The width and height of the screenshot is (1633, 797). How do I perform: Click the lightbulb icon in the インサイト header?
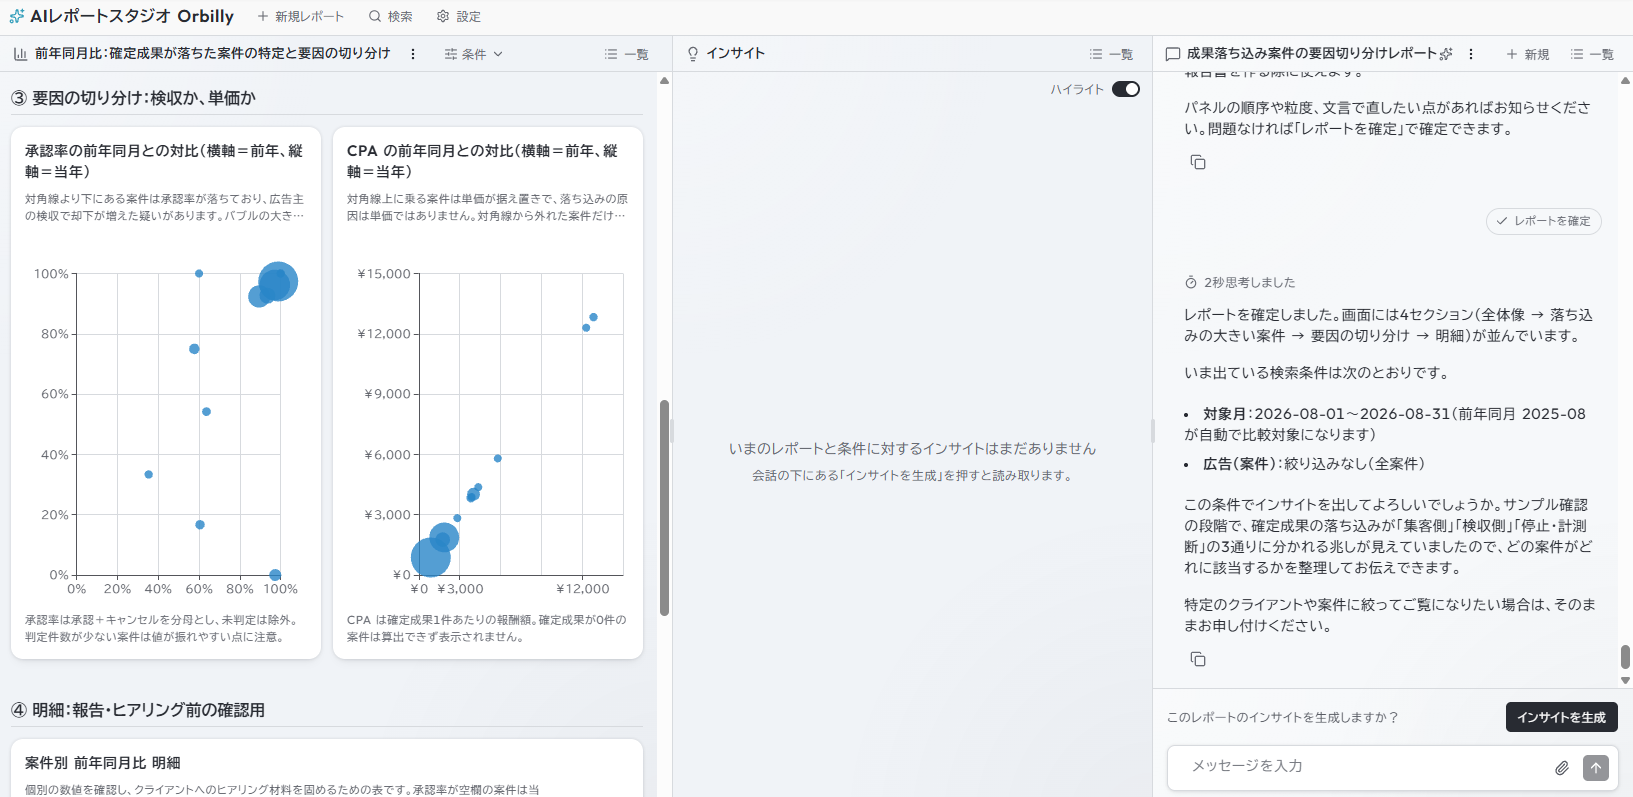[x=693, y=54]
